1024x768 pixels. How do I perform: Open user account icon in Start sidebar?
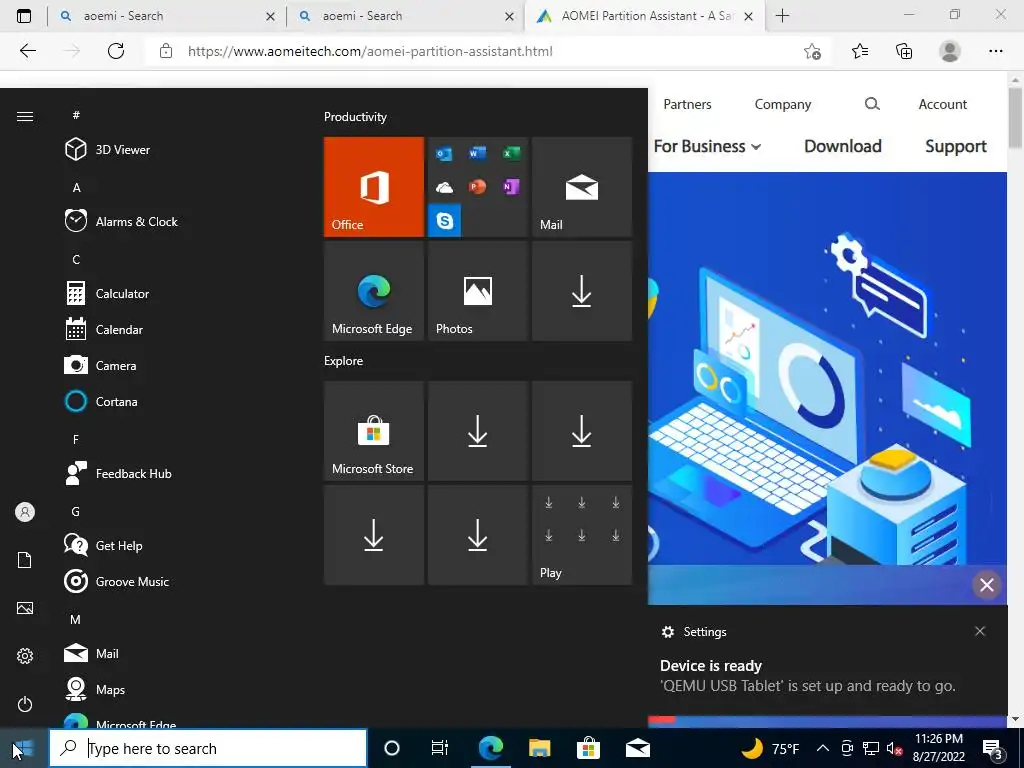(25, 512)
